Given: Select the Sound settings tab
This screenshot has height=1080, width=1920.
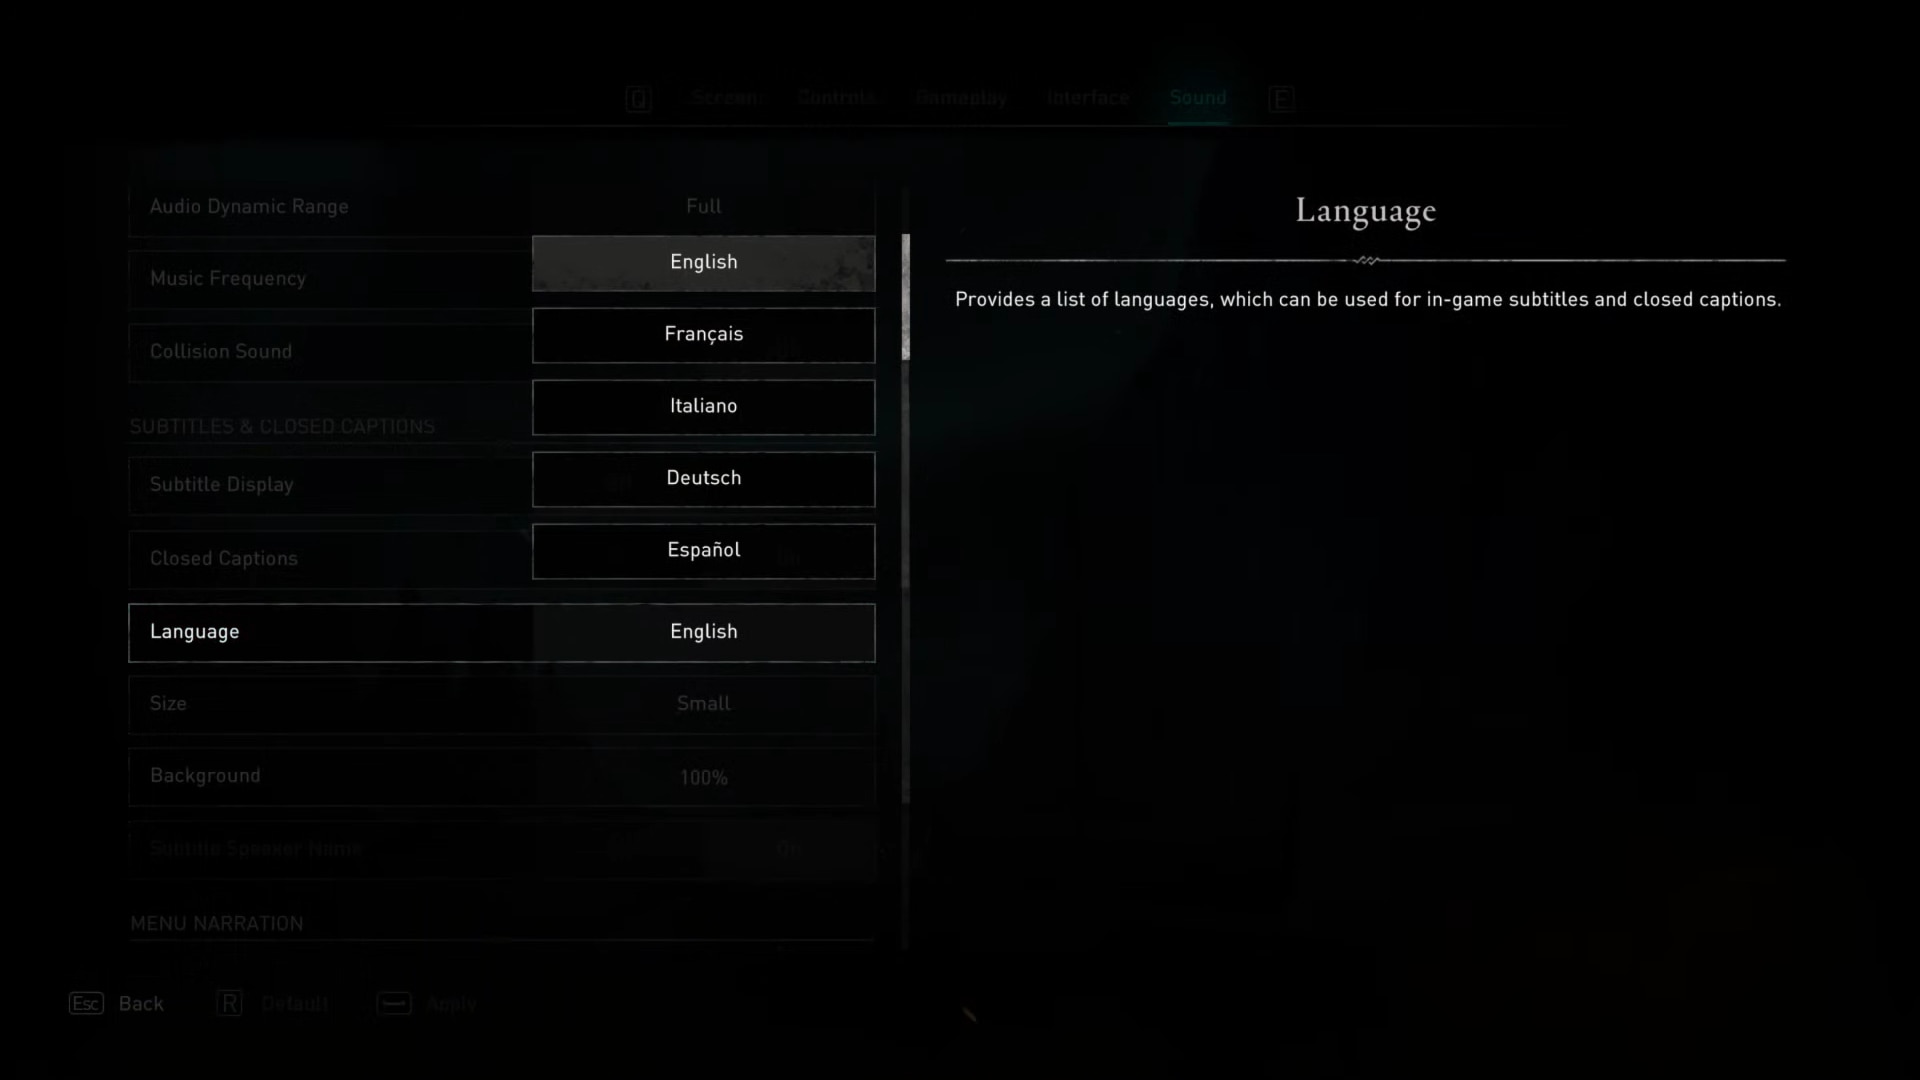Looking at the screenshot, I should click(1196, 98).
